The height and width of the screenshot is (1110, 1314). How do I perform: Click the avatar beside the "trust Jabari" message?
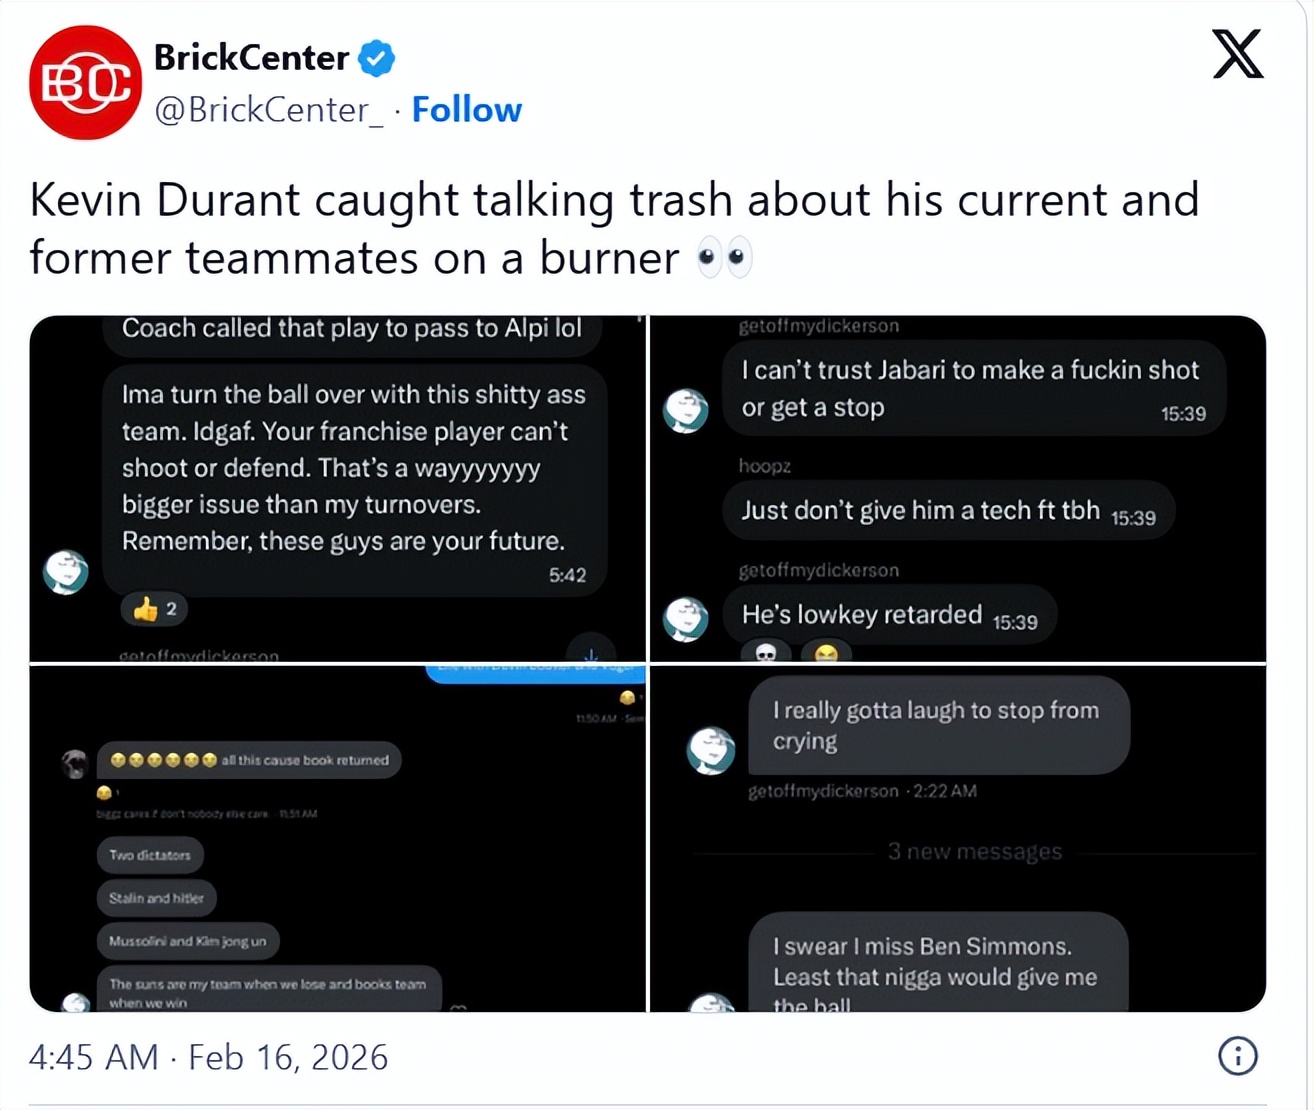686,410
